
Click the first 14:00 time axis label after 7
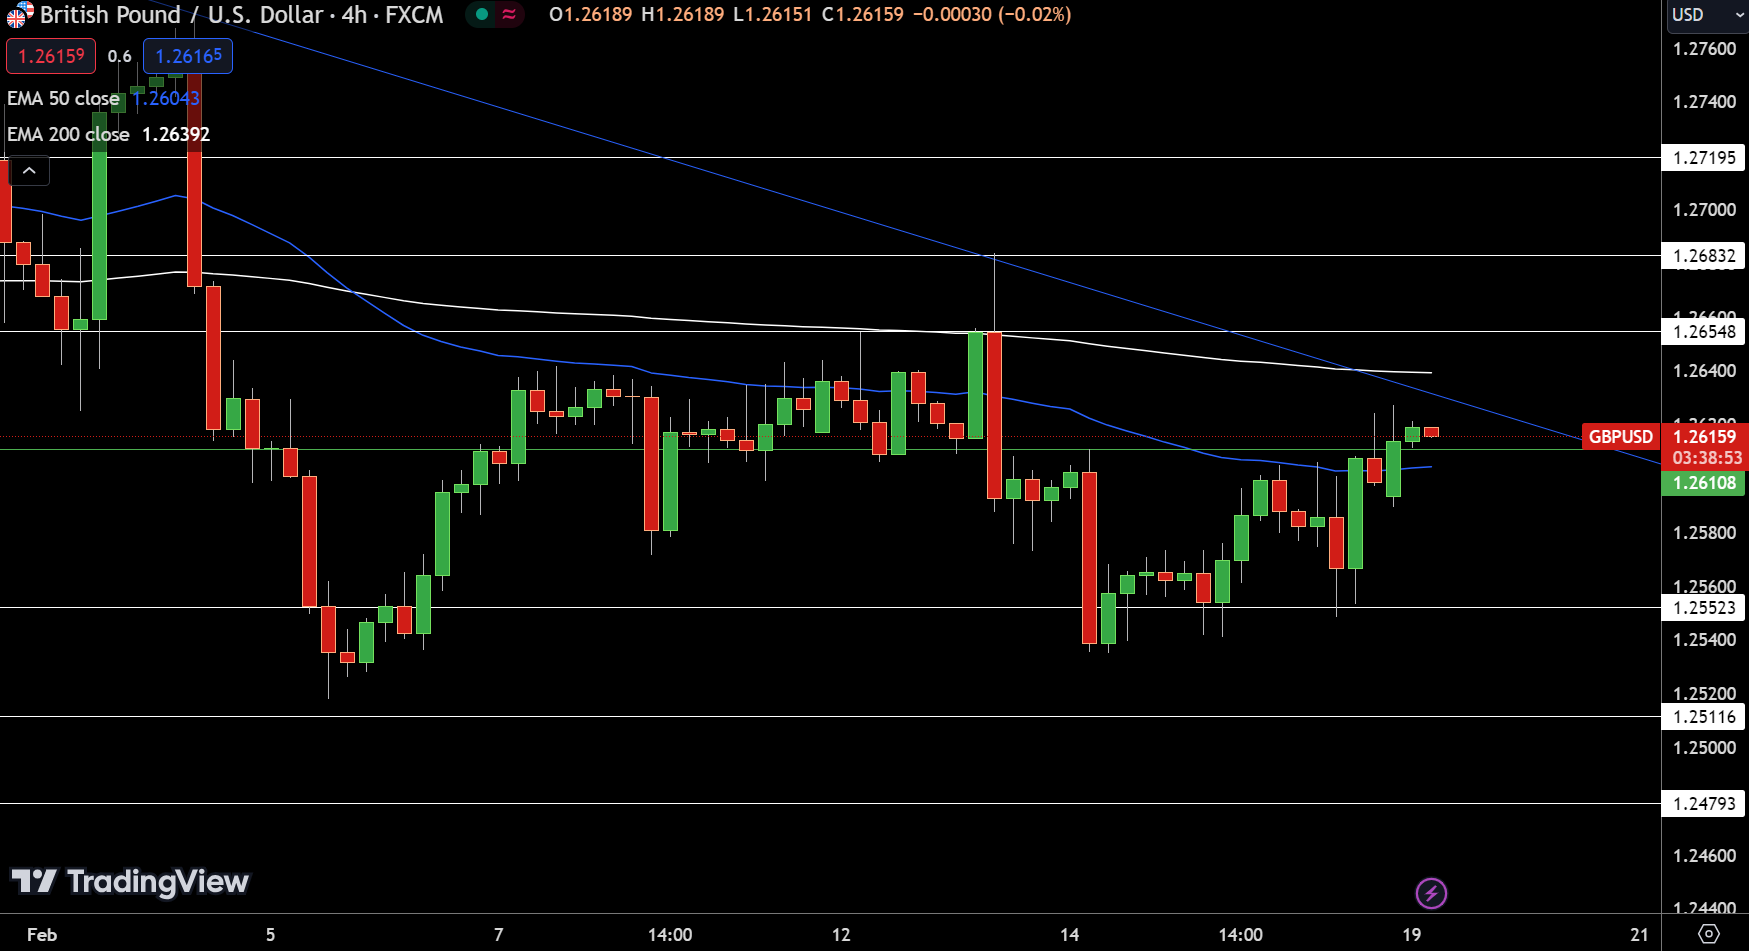pyautogui.click(x=670, y=935)
